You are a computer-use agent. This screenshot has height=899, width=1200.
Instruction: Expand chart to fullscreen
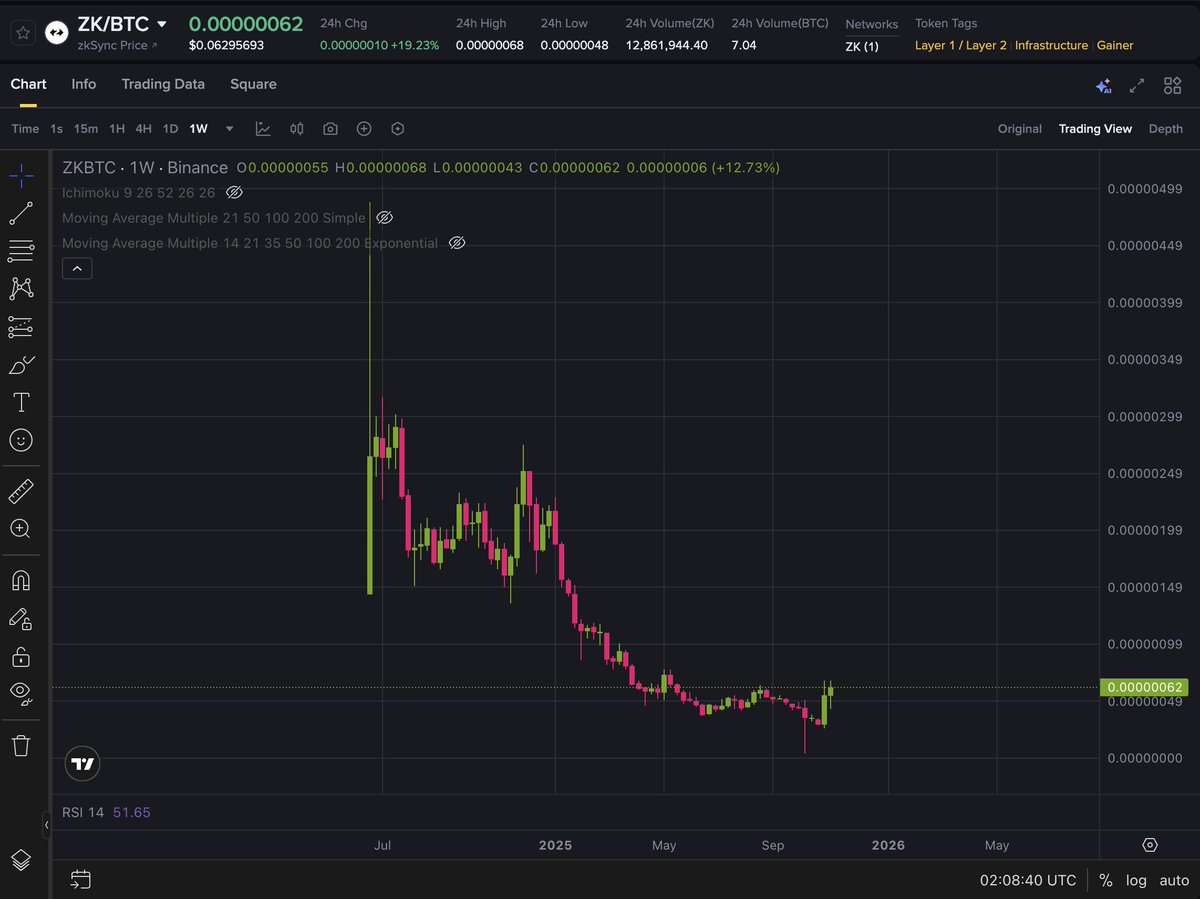pyautogui.click(x=1137, y=86)
